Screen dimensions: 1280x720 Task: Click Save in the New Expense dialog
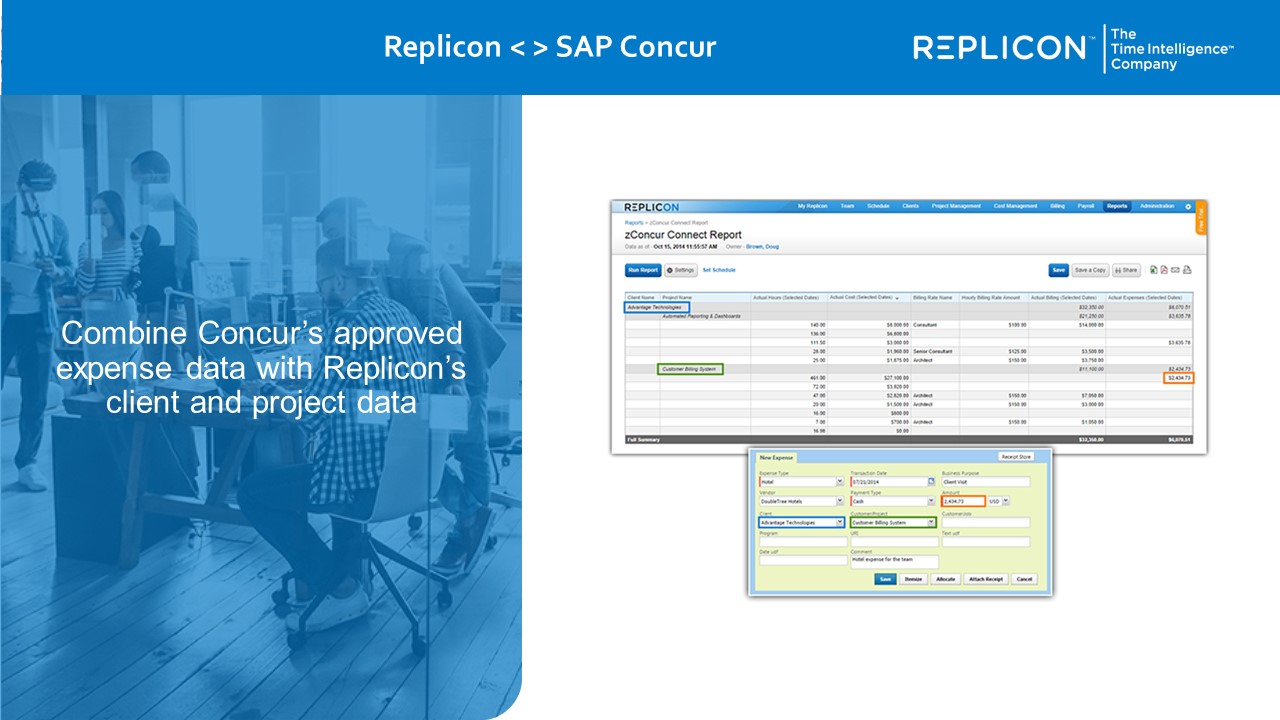pyautogui.click(x=885, y=579)
